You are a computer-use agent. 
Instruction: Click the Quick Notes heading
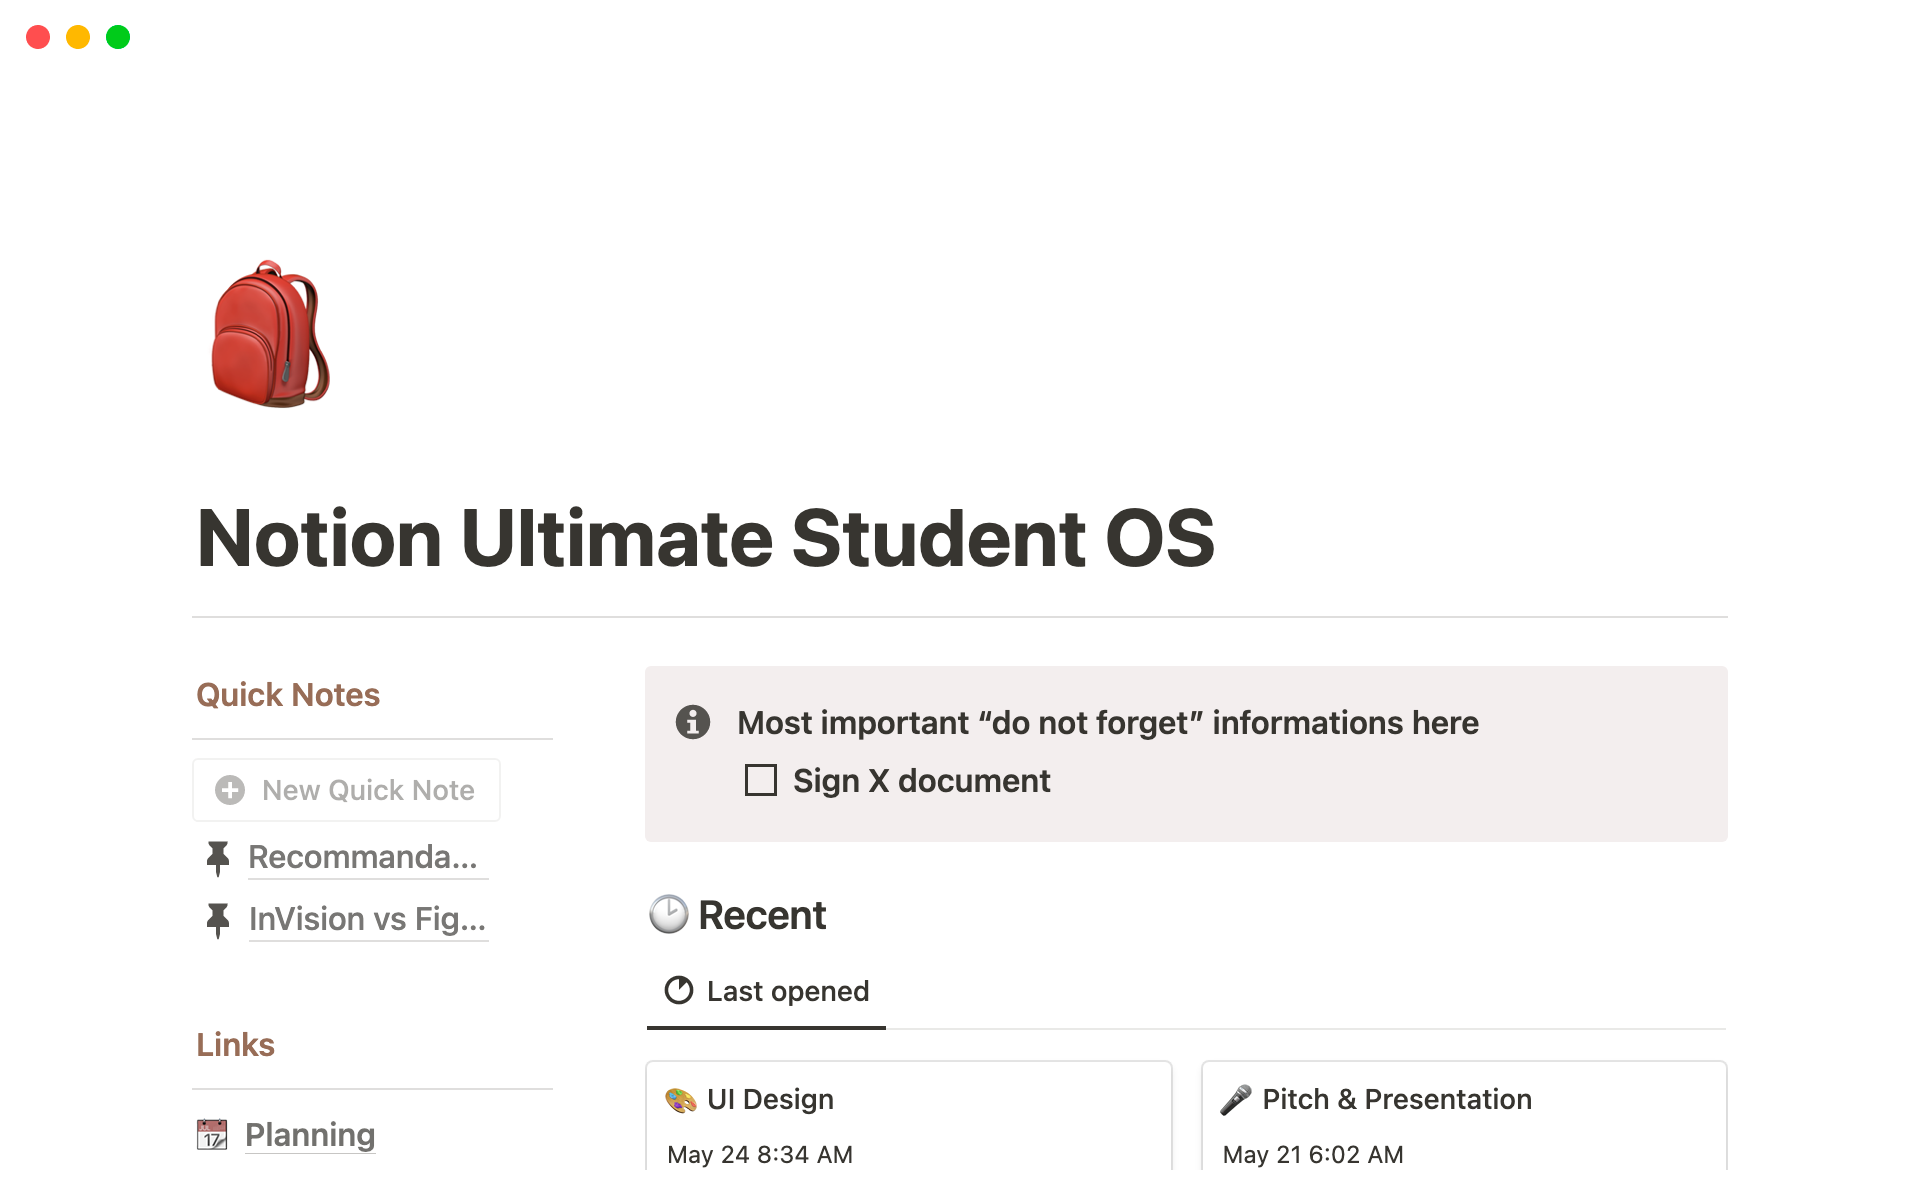tap(288, 695)
